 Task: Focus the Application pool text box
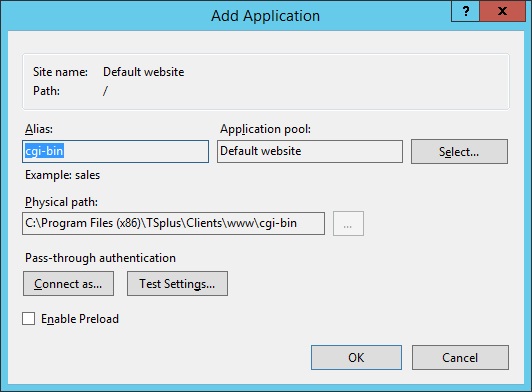click(310, 151)
